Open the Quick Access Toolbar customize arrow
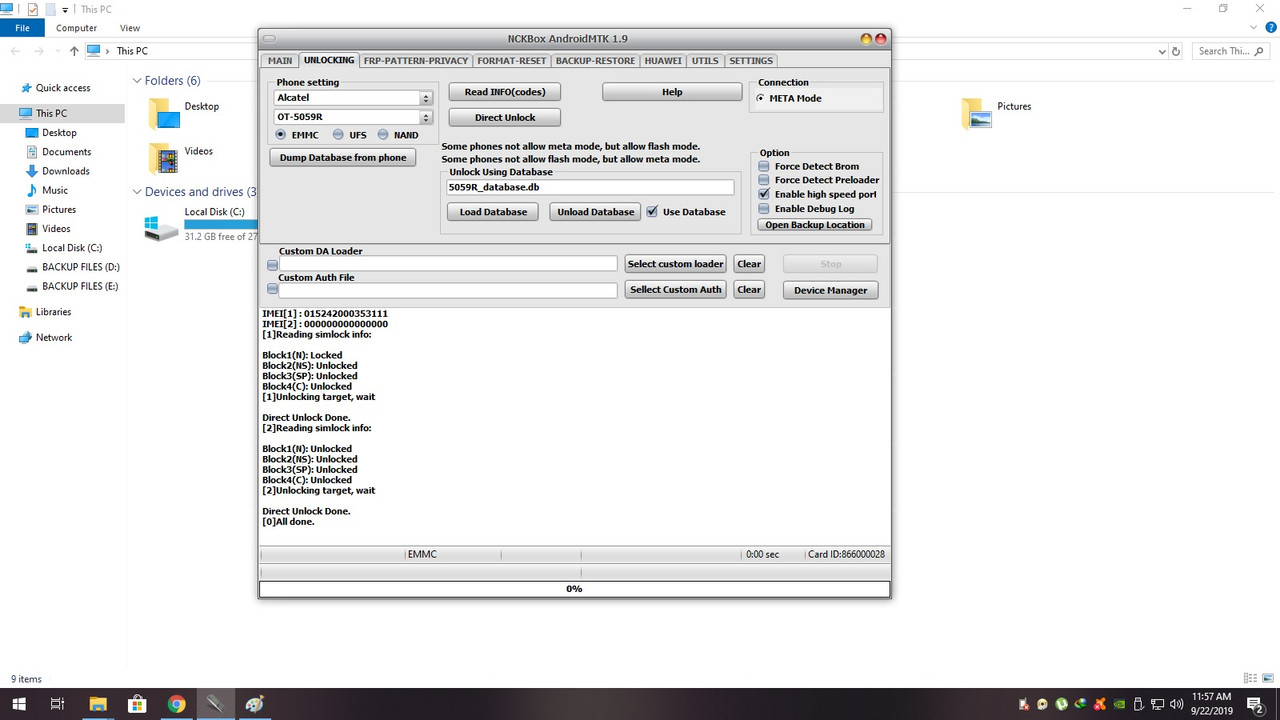 [x=65, y=9]
